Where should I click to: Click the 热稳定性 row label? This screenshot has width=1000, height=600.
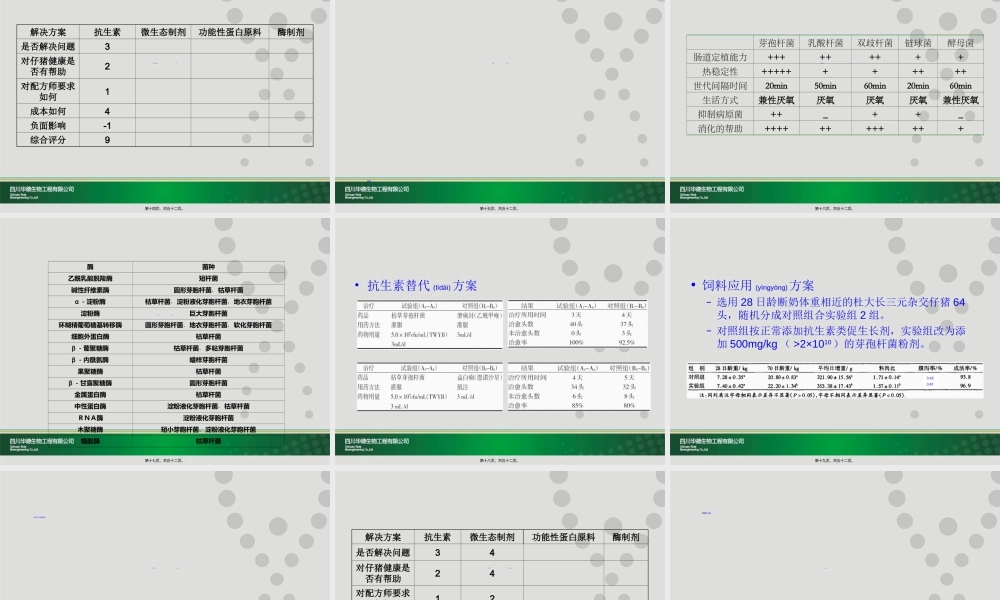719,72
